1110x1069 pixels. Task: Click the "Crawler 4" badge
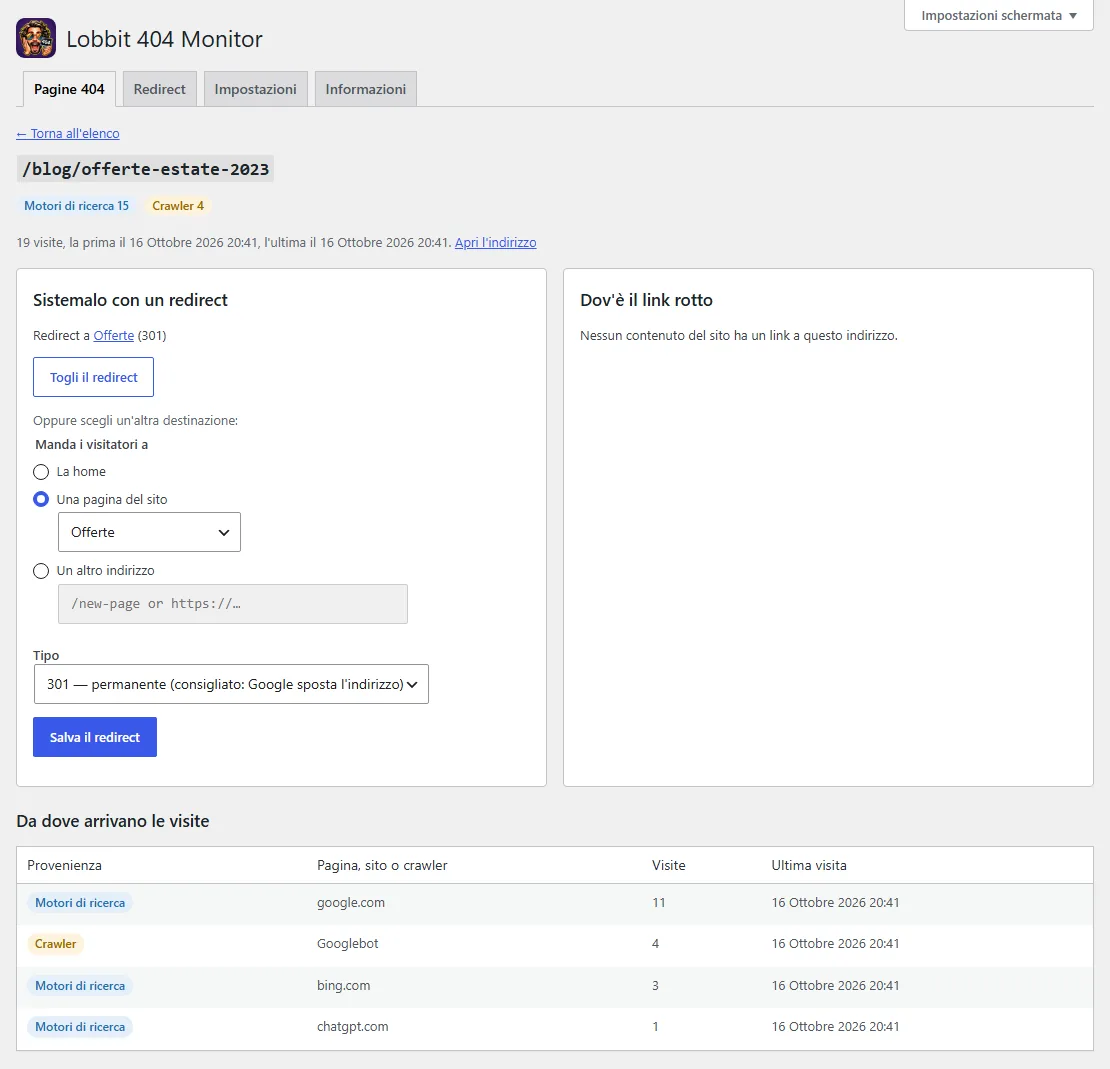pos(178,206)
